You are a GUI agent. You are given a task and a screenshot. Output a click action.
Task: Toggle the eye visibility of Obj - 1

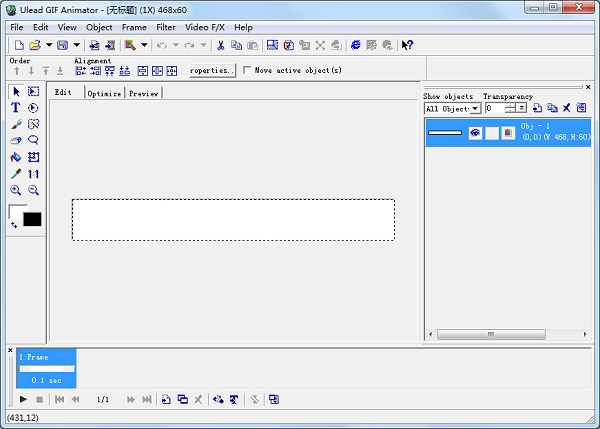[x=475, y=133]
